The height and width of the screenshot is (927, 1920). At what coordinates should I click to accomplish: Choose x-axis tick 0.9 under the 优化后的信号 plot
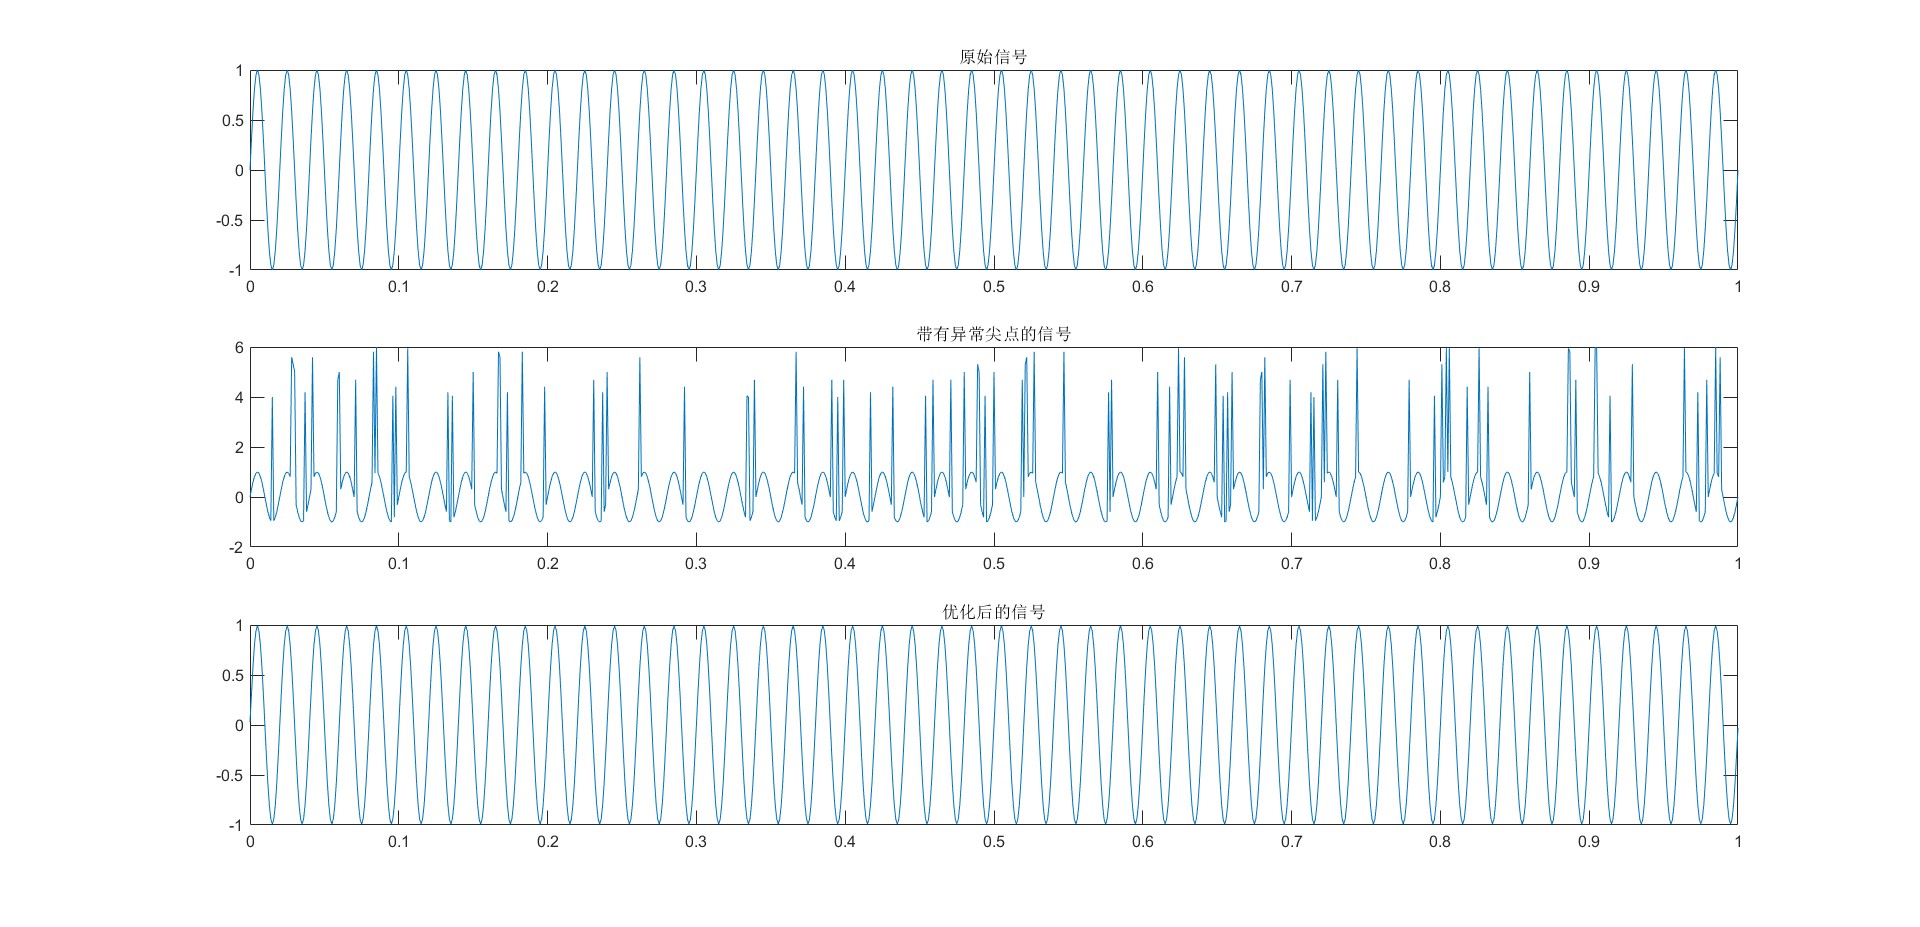[x=1589, y=842]
